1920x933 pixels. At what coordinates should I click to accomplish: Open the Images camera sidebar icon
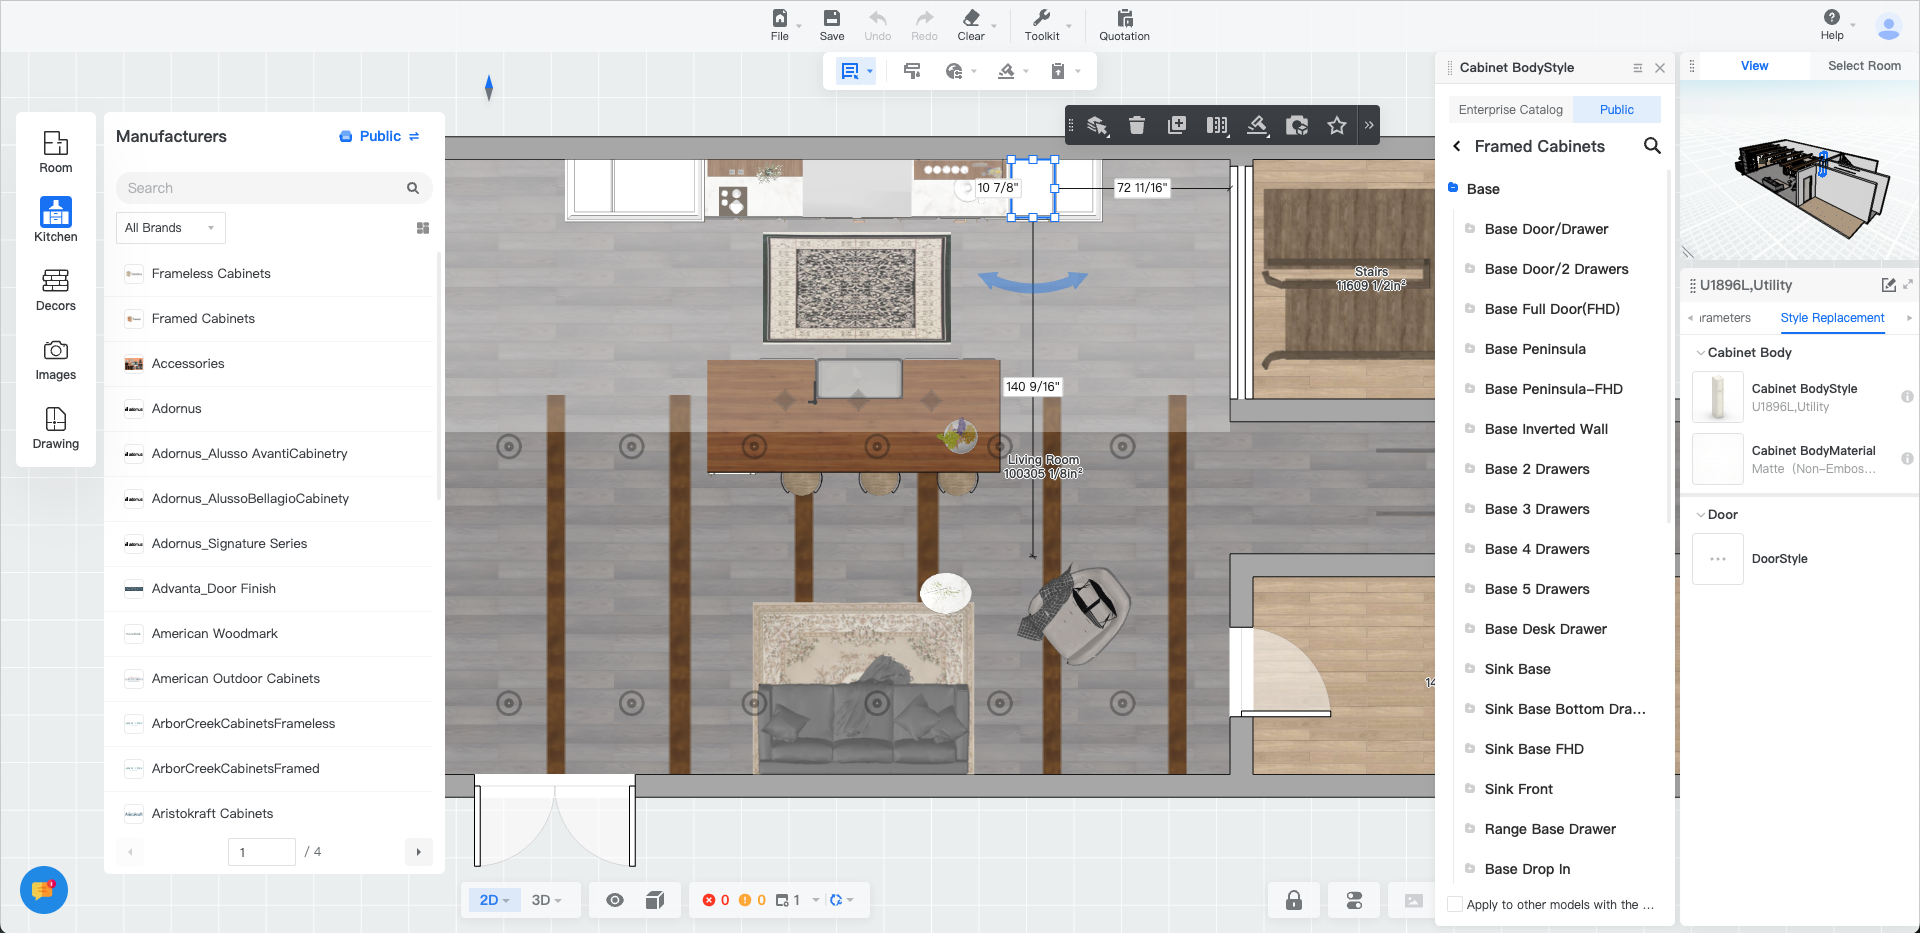tap(56, 358)
